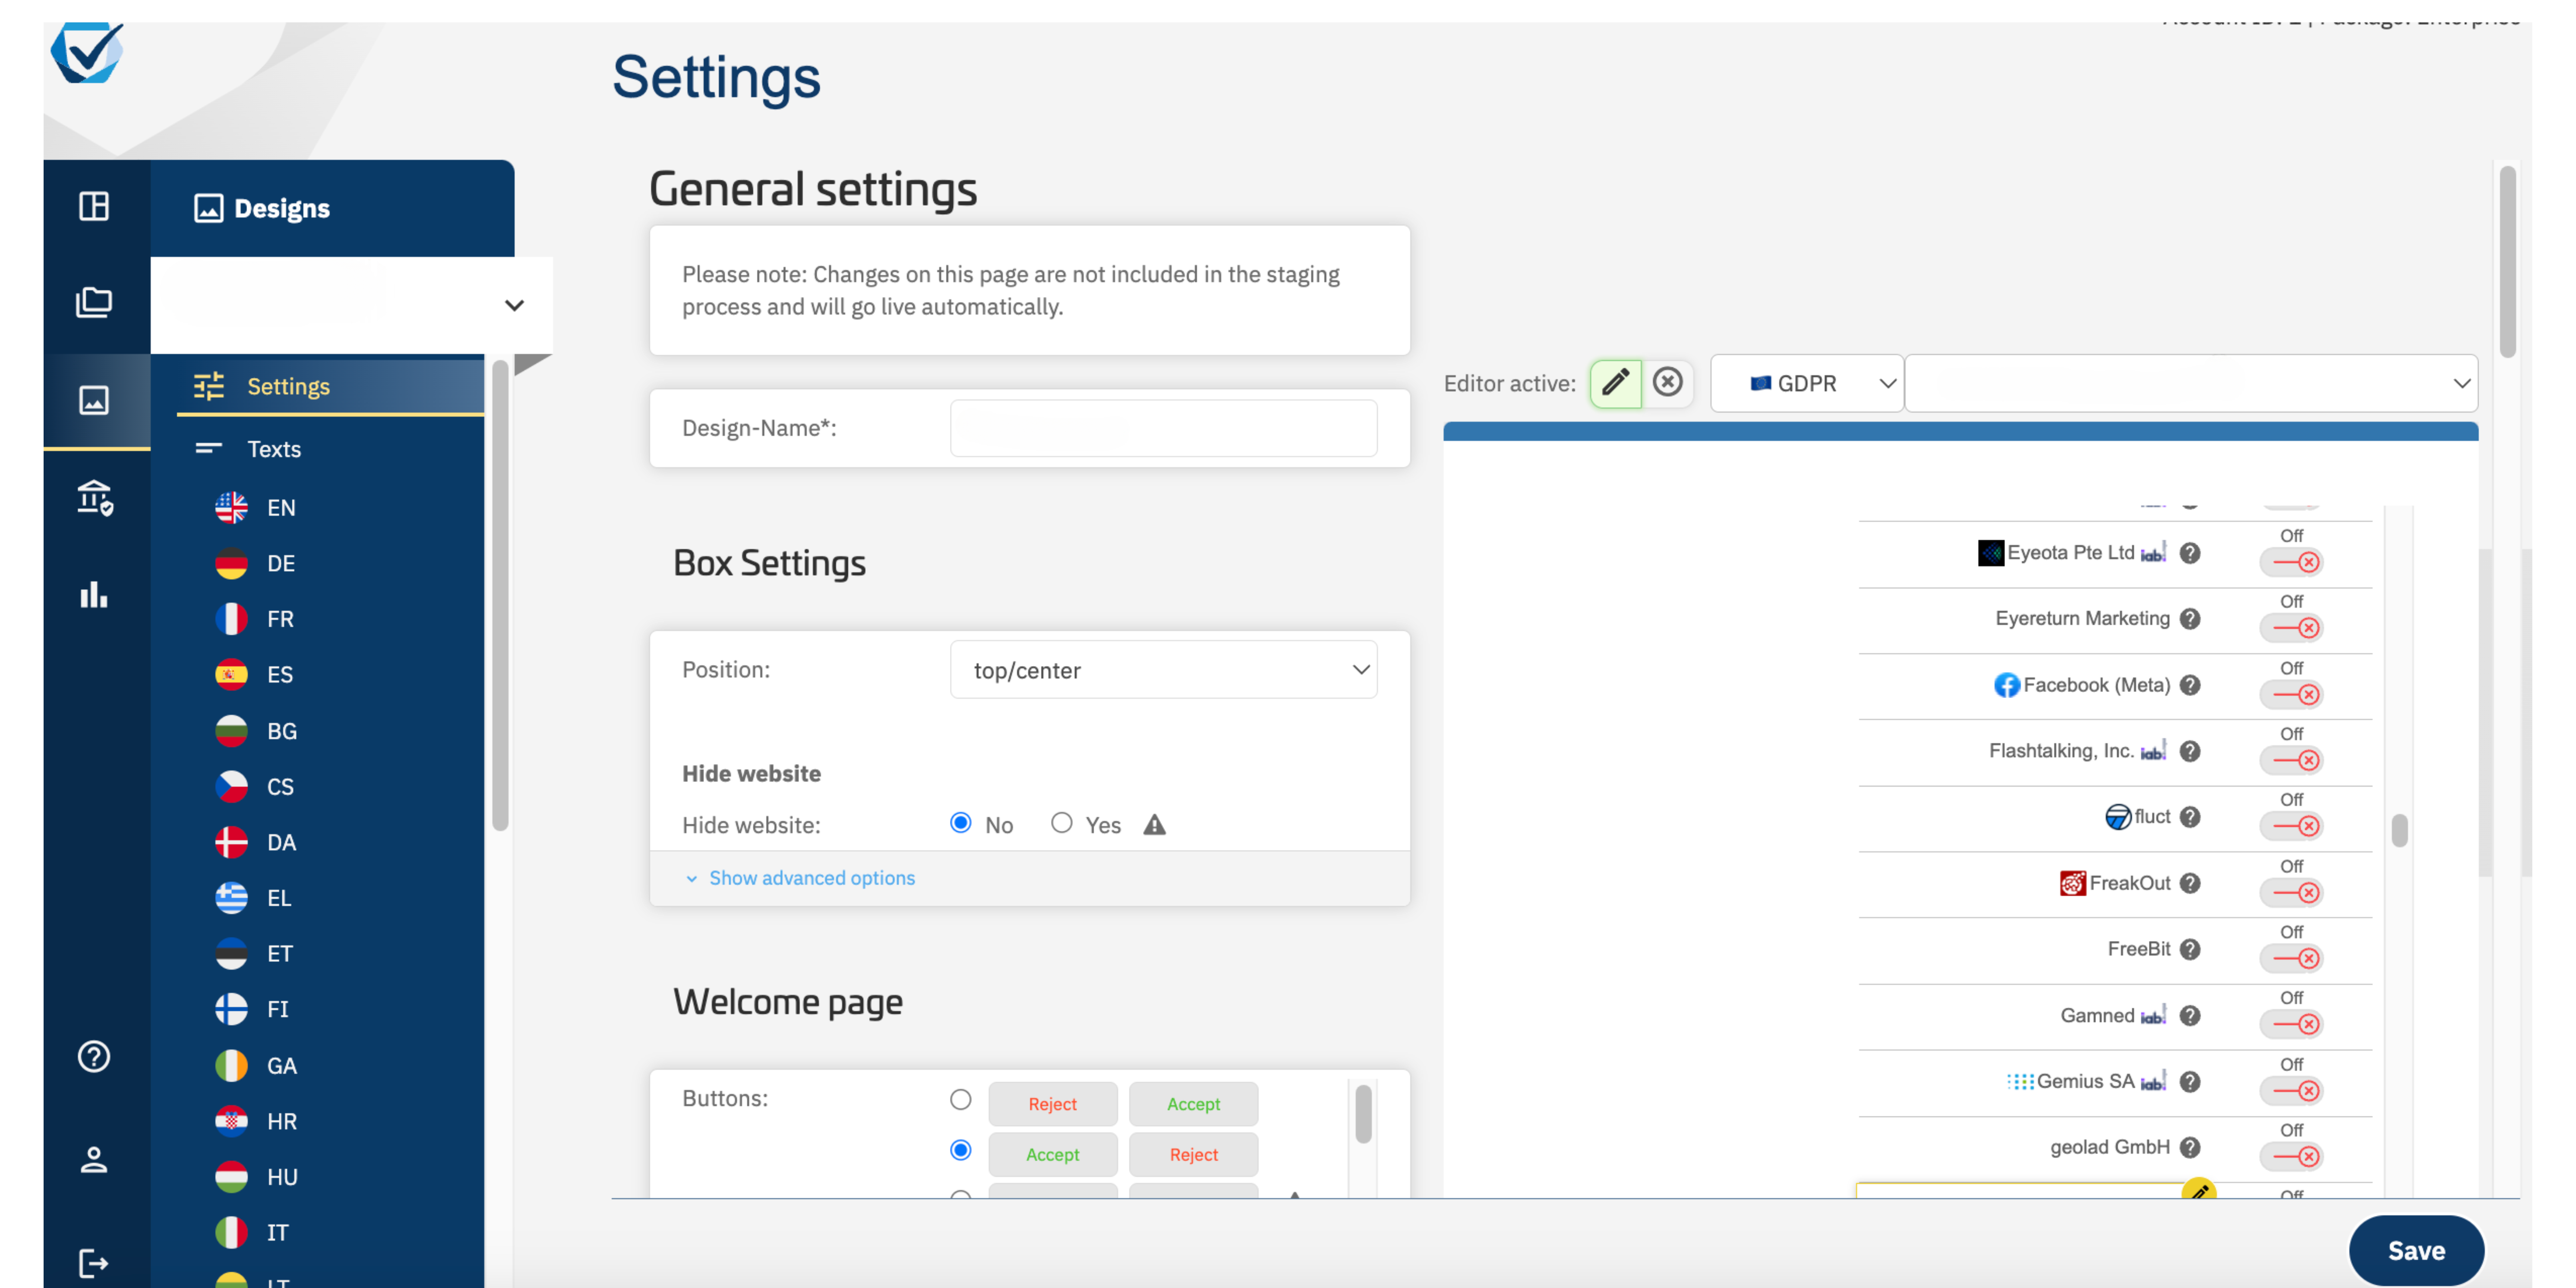Viewport: 2576px width, 1288px height.
Task: Select Yes for Hide website
Action: point(1062,823)
